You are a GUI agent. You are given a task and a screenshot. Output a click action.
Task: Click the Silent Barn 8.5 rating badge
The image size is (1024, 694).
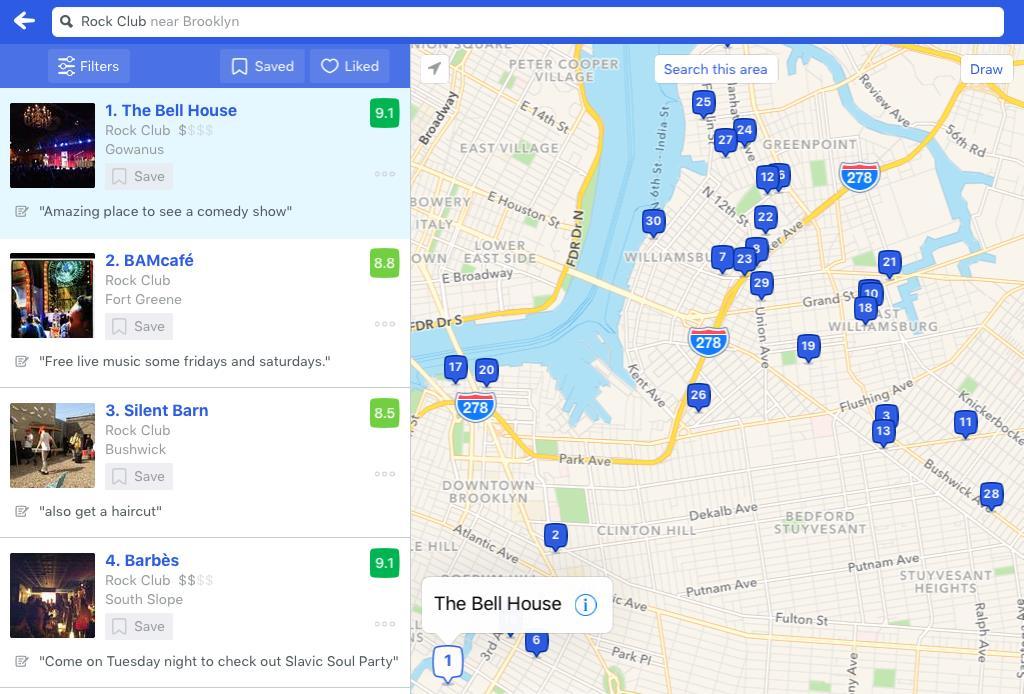[385, 413]
